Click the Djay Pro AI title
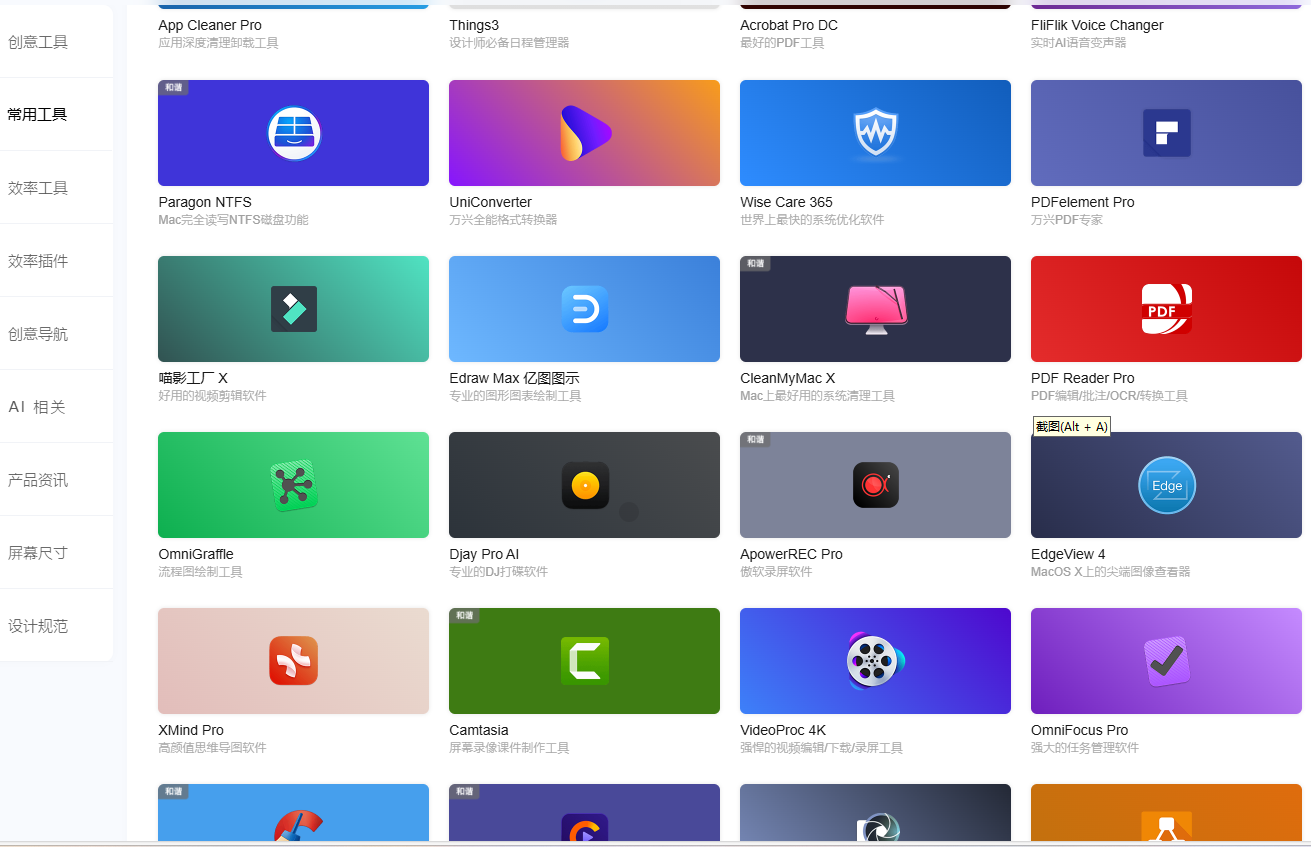Screen dimensions: 1311x847 484,554
